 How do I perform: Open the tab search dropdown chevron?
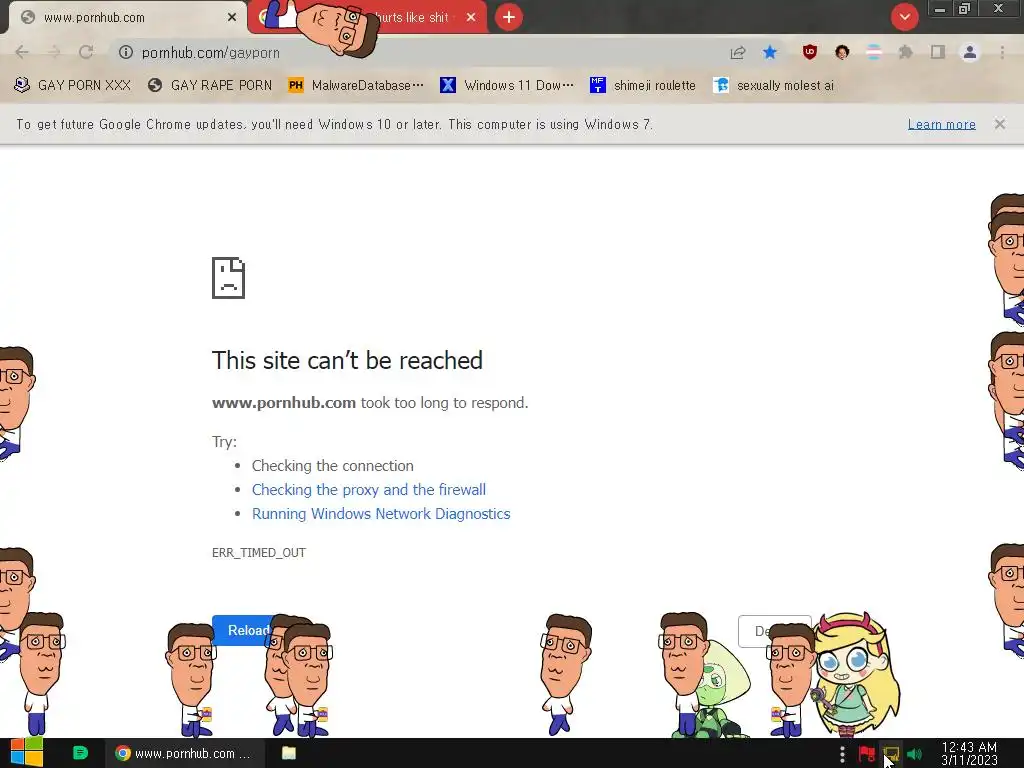tap(904, 17)
